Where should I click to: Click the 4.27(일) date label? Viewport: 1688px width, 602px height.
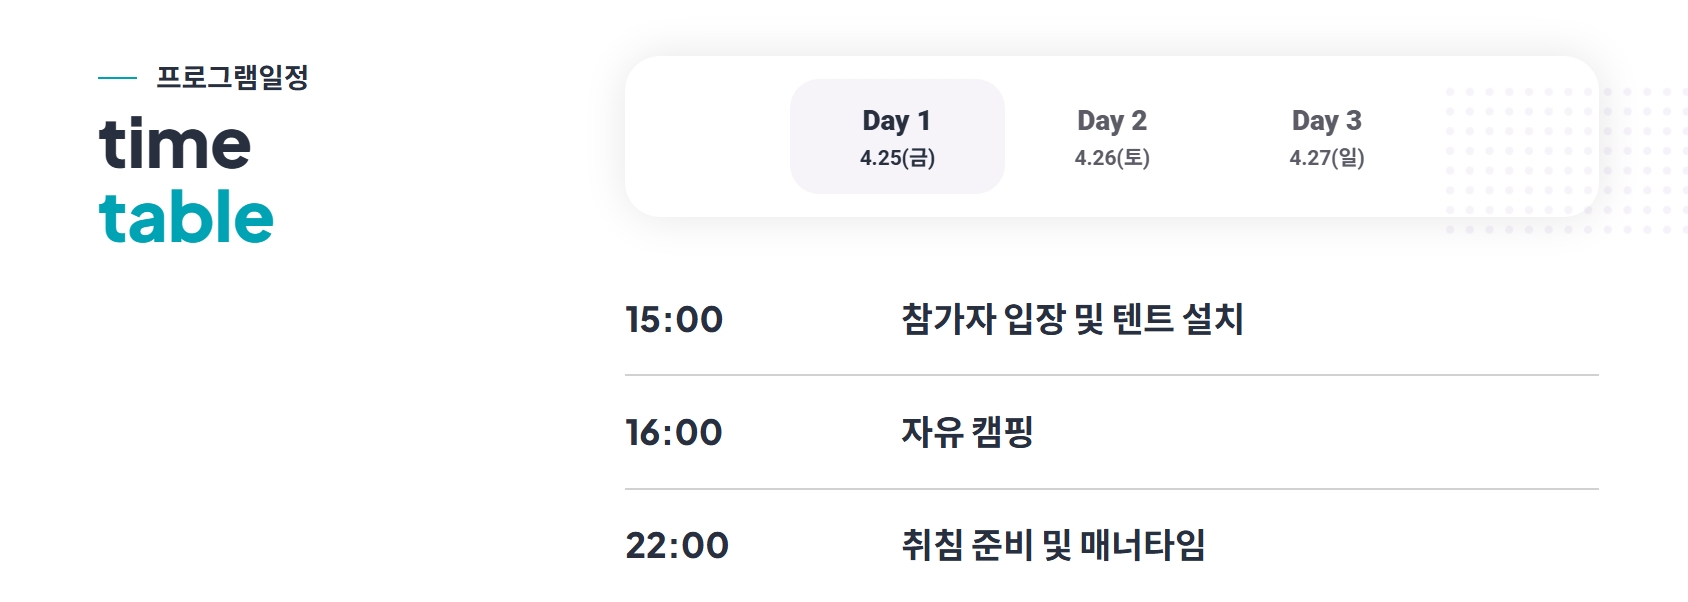1328,157
